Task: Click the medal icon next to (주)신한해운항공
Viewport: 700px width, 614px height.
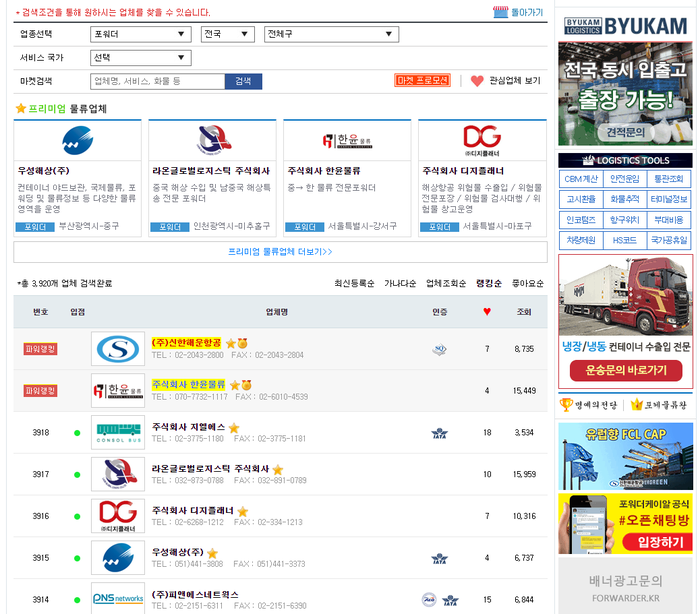Action: click(x=242, y=343)
